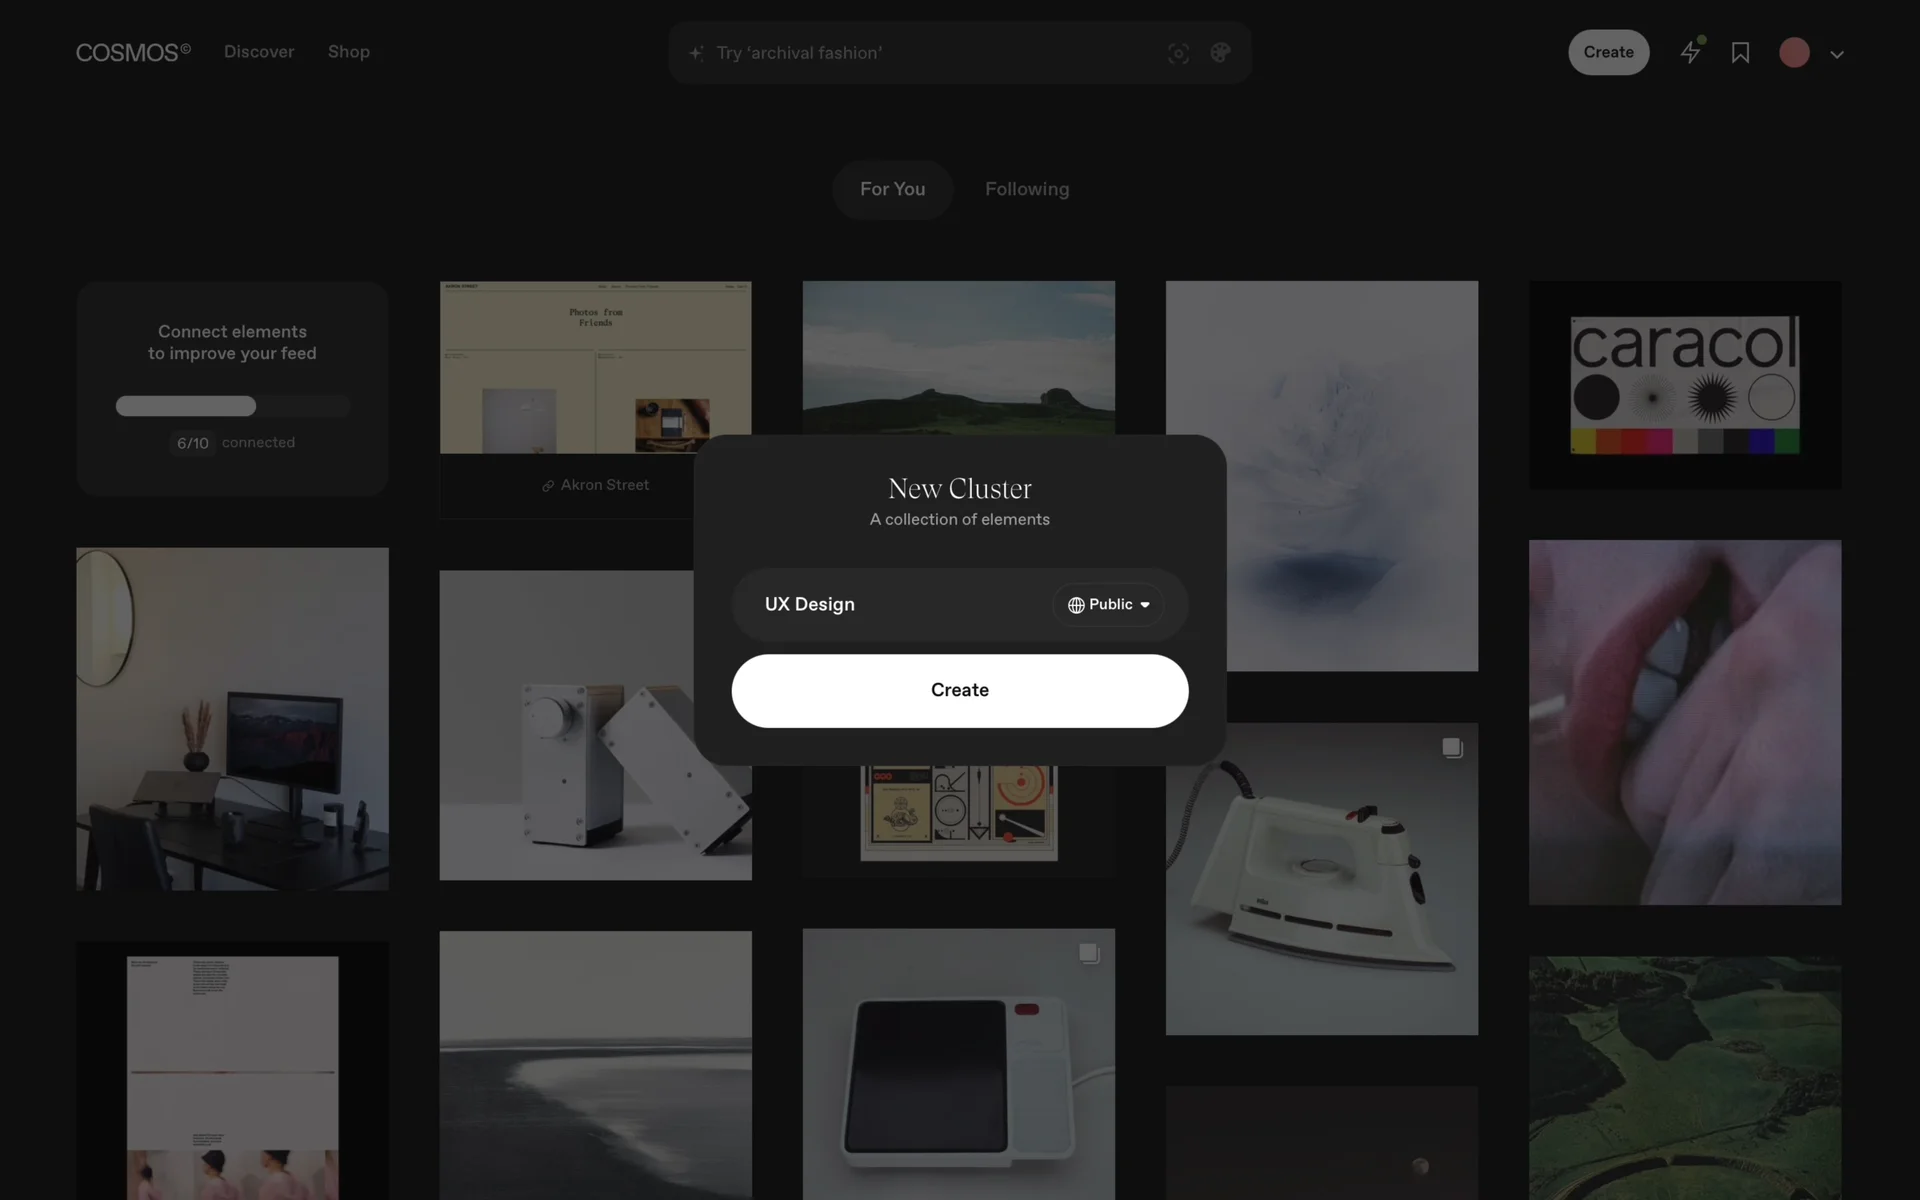Click multi-image stack icon on iron photo

pos(1452,748)
